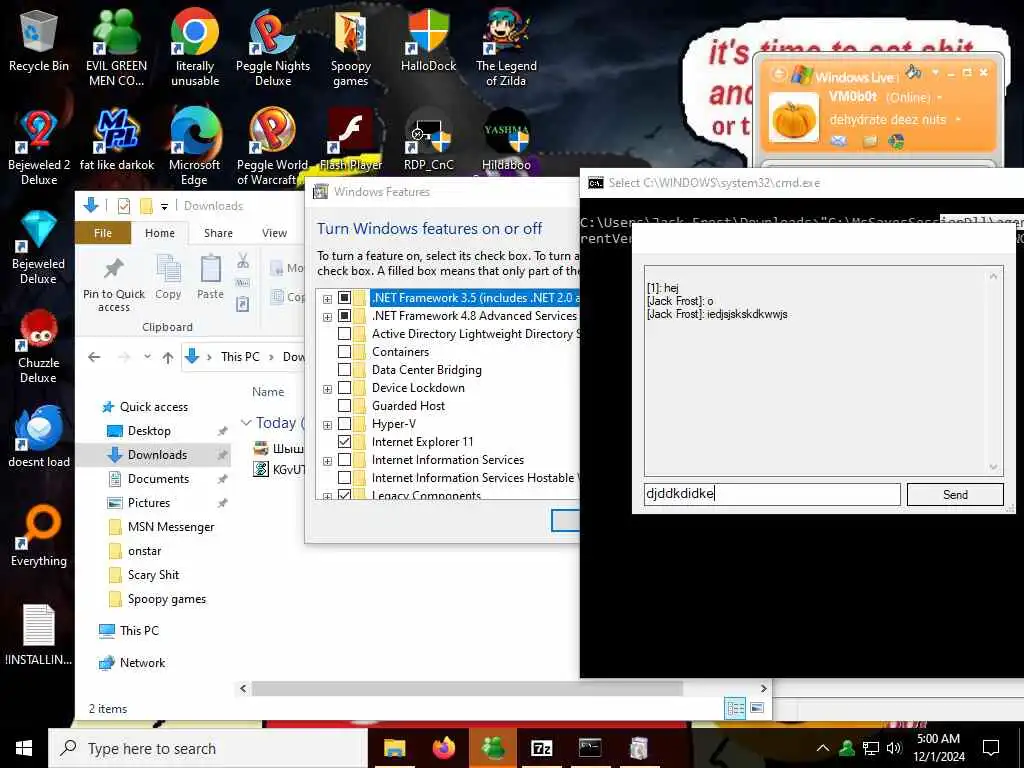Launch EVIL GREEN MEN CO desktop shortcut
1024x768 pixels.
point(116,48)
